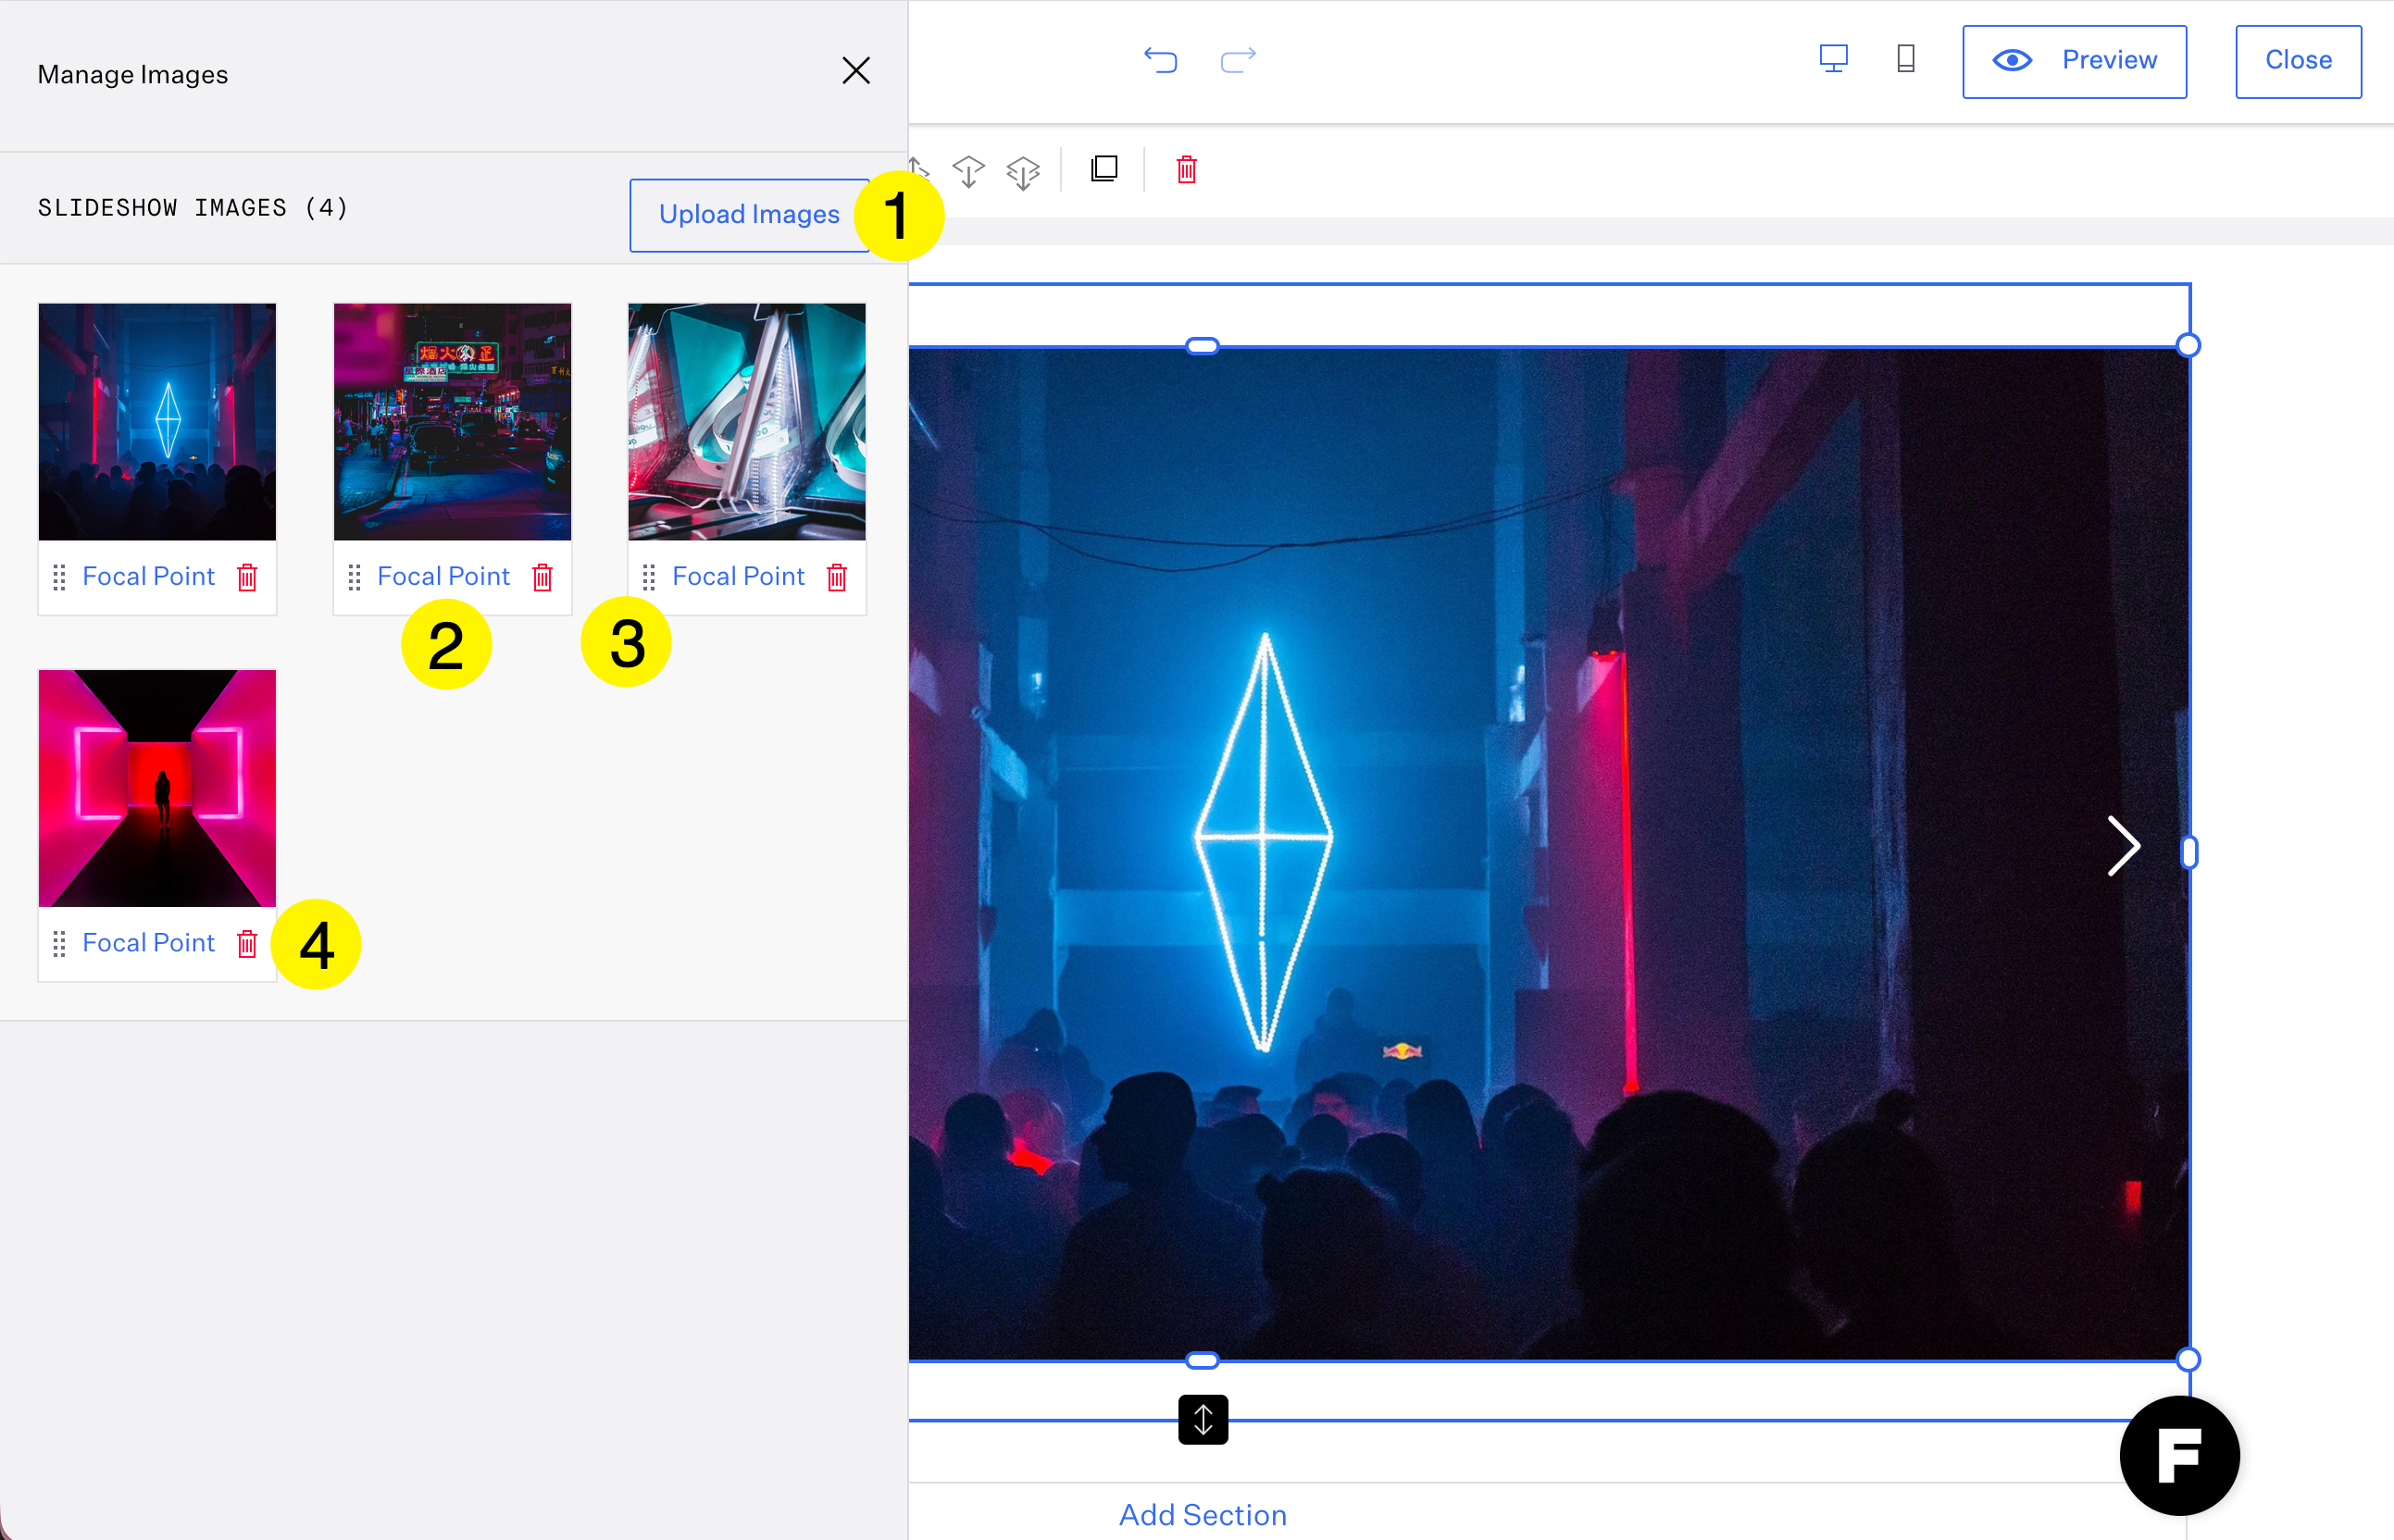Click the Add Section link

tap(1202, 1515)
